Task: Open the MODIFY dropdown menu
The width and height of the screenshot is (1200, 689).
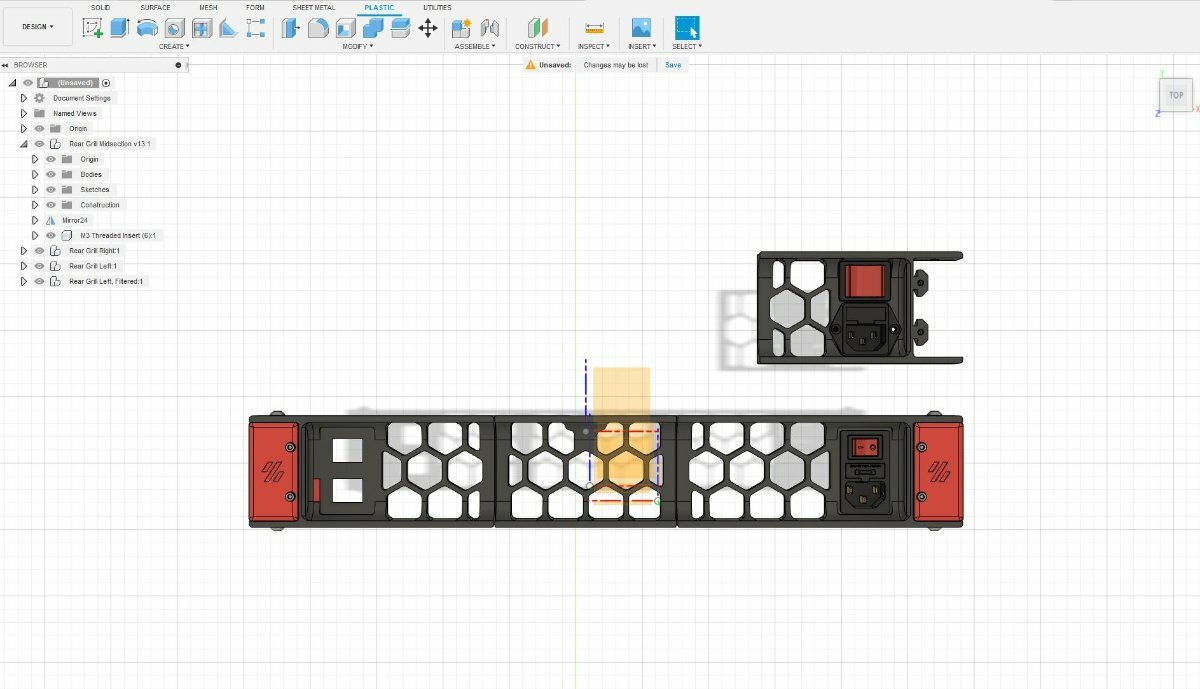Action: [x=358, y=46]
